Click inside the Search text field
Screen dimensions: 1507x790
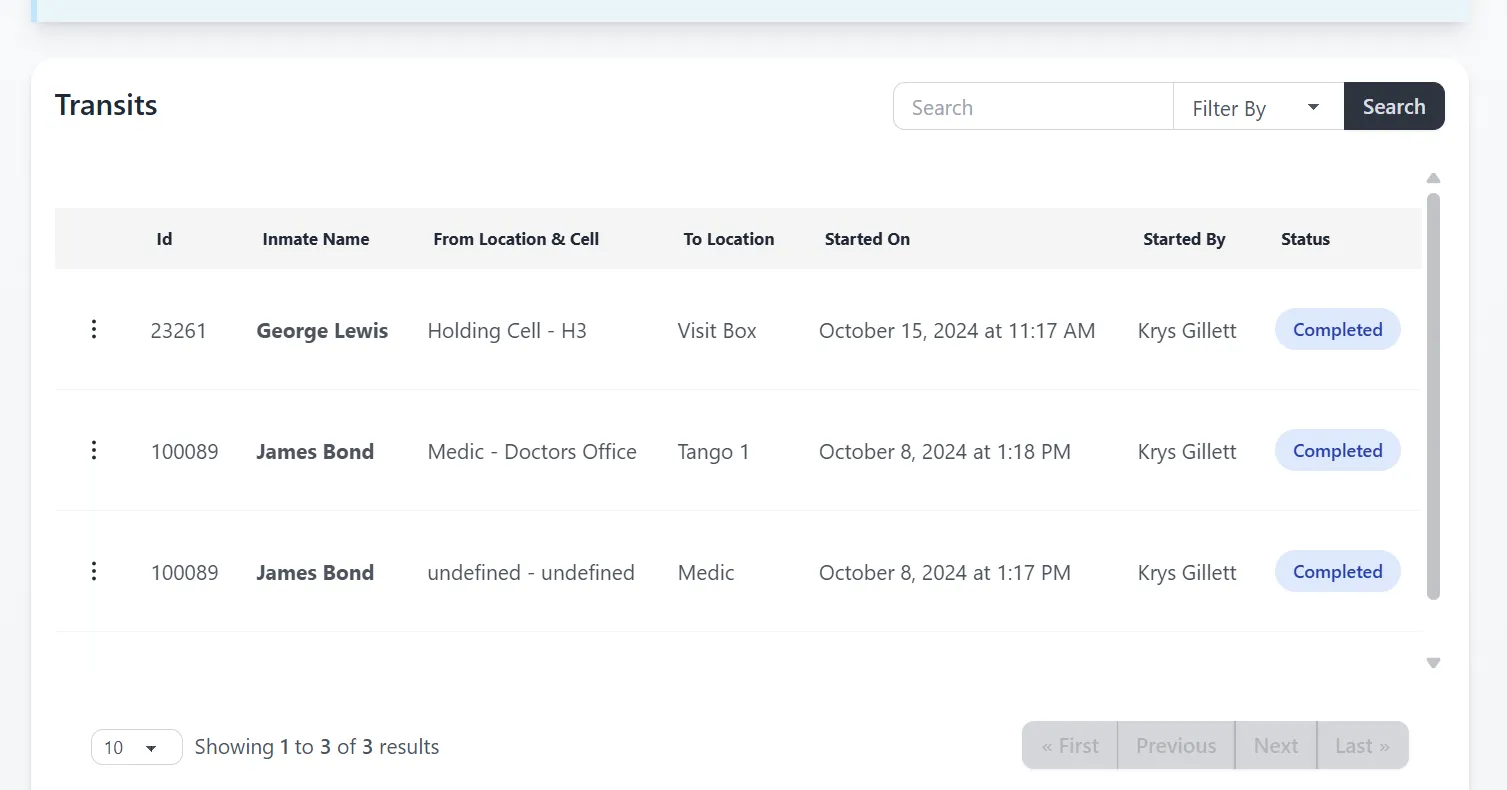(1032, 107)
